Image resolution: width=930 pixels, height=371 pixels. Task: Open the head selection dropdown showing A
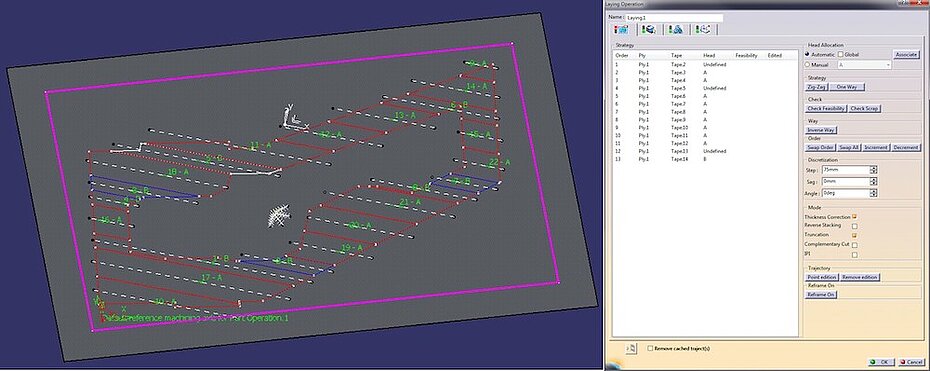pos(865,65)
